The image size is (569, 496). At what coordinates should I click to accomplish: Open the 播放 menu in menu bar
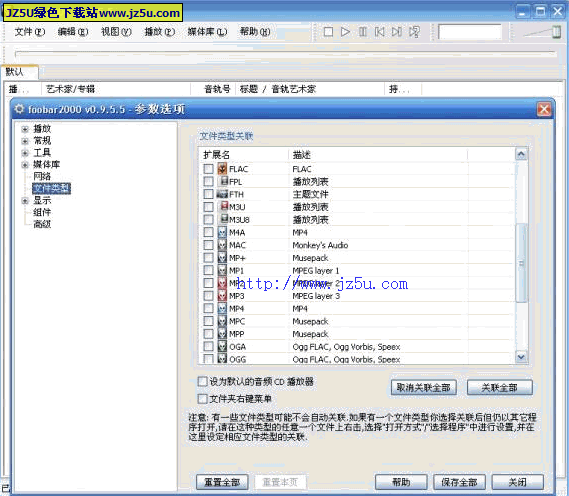(x=160, y=32)
